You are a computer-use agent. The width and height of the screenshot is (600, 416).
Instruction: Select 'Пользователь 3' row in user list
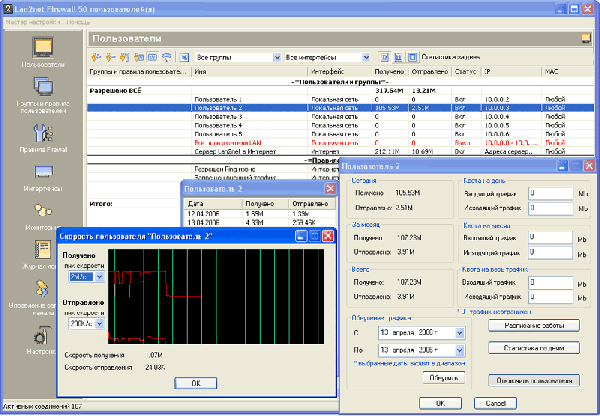[218, 117]
